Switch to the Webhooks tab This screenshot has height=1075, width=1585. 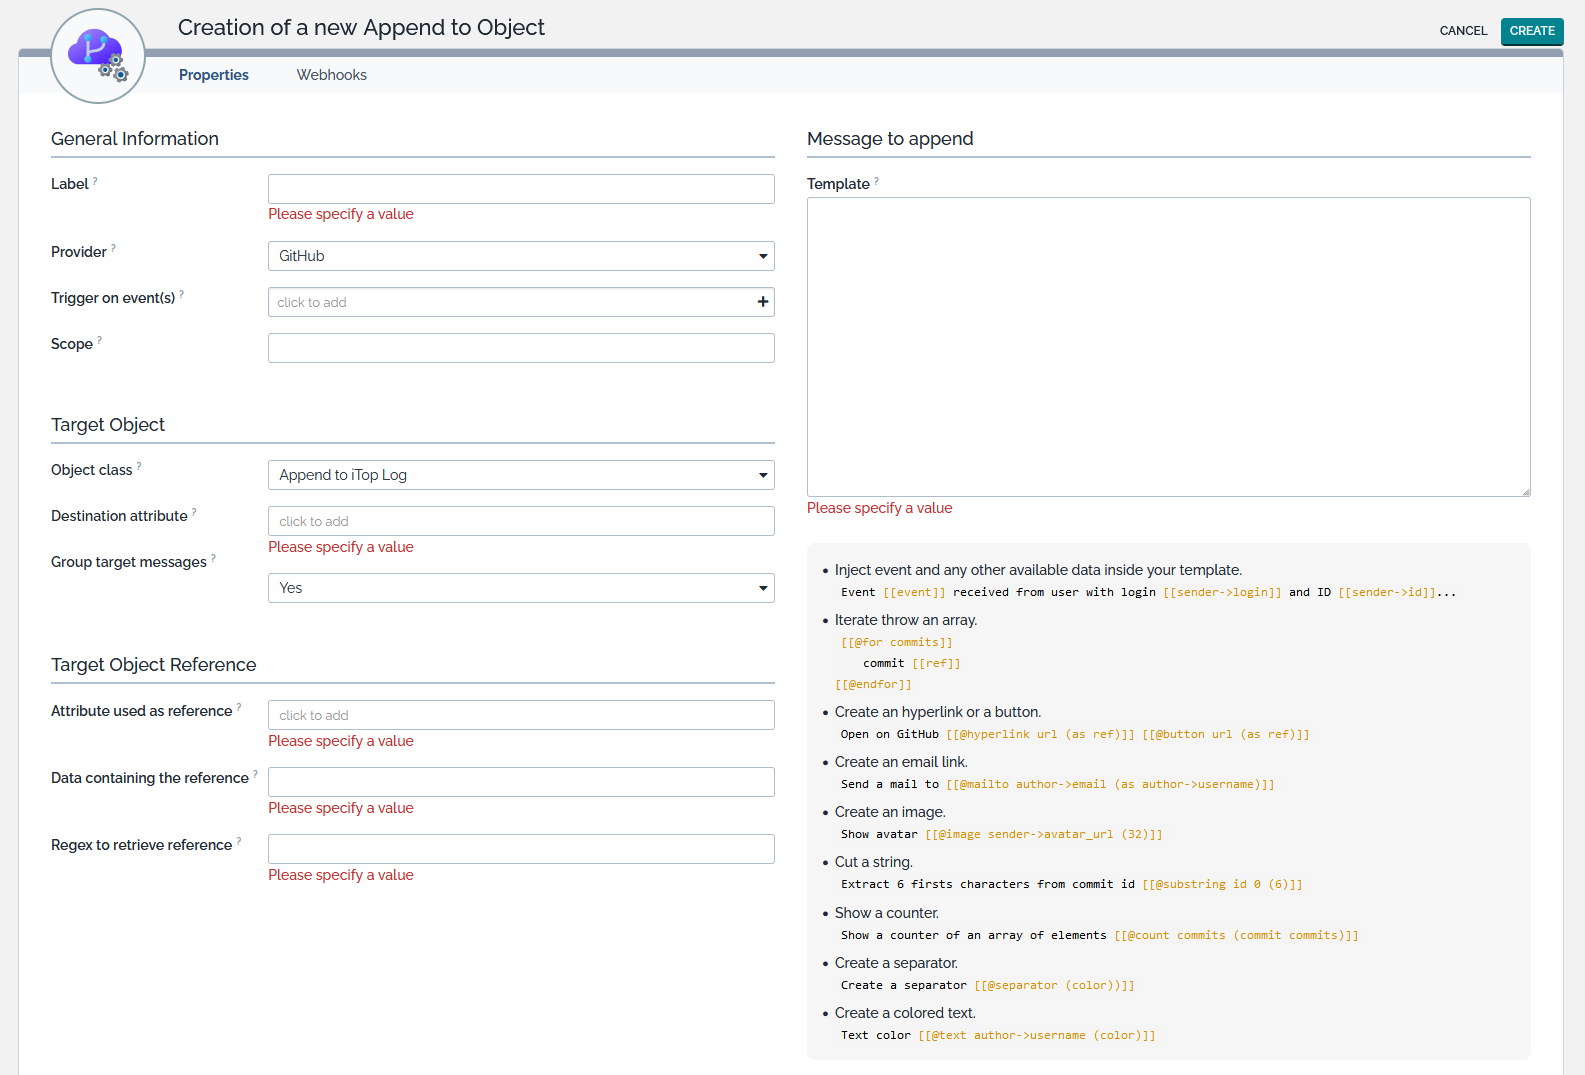click(331, 75)
